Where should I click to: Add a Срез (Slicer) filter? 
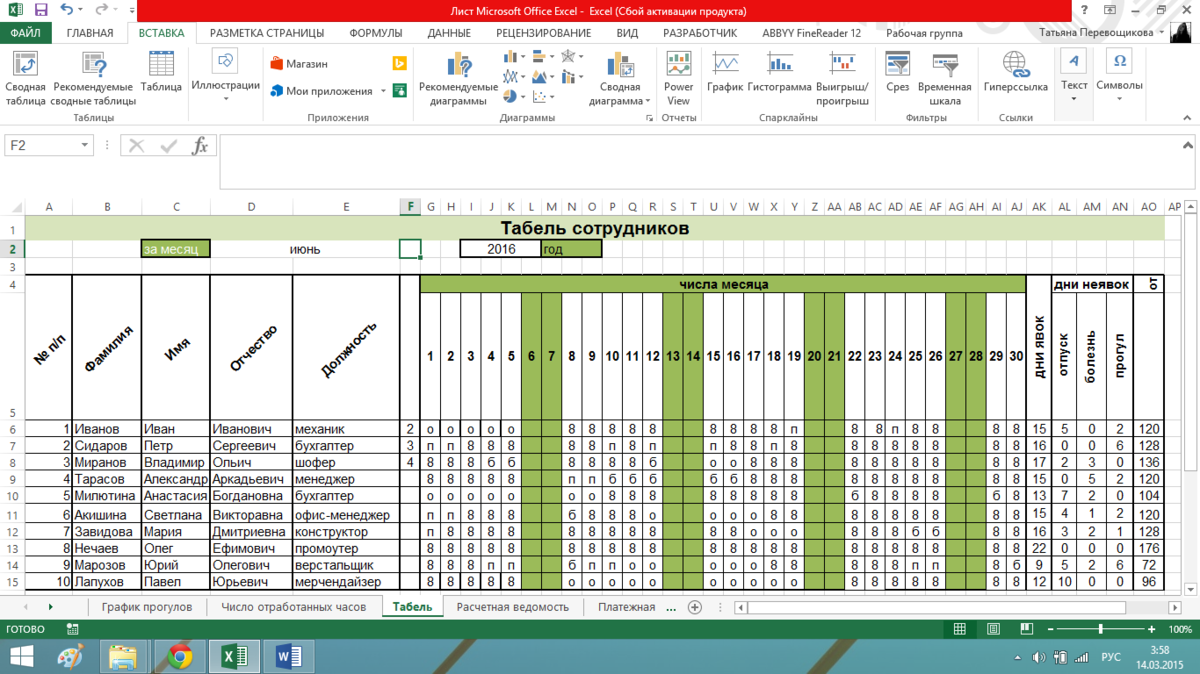pyautogui.click(x=897, y=73)
